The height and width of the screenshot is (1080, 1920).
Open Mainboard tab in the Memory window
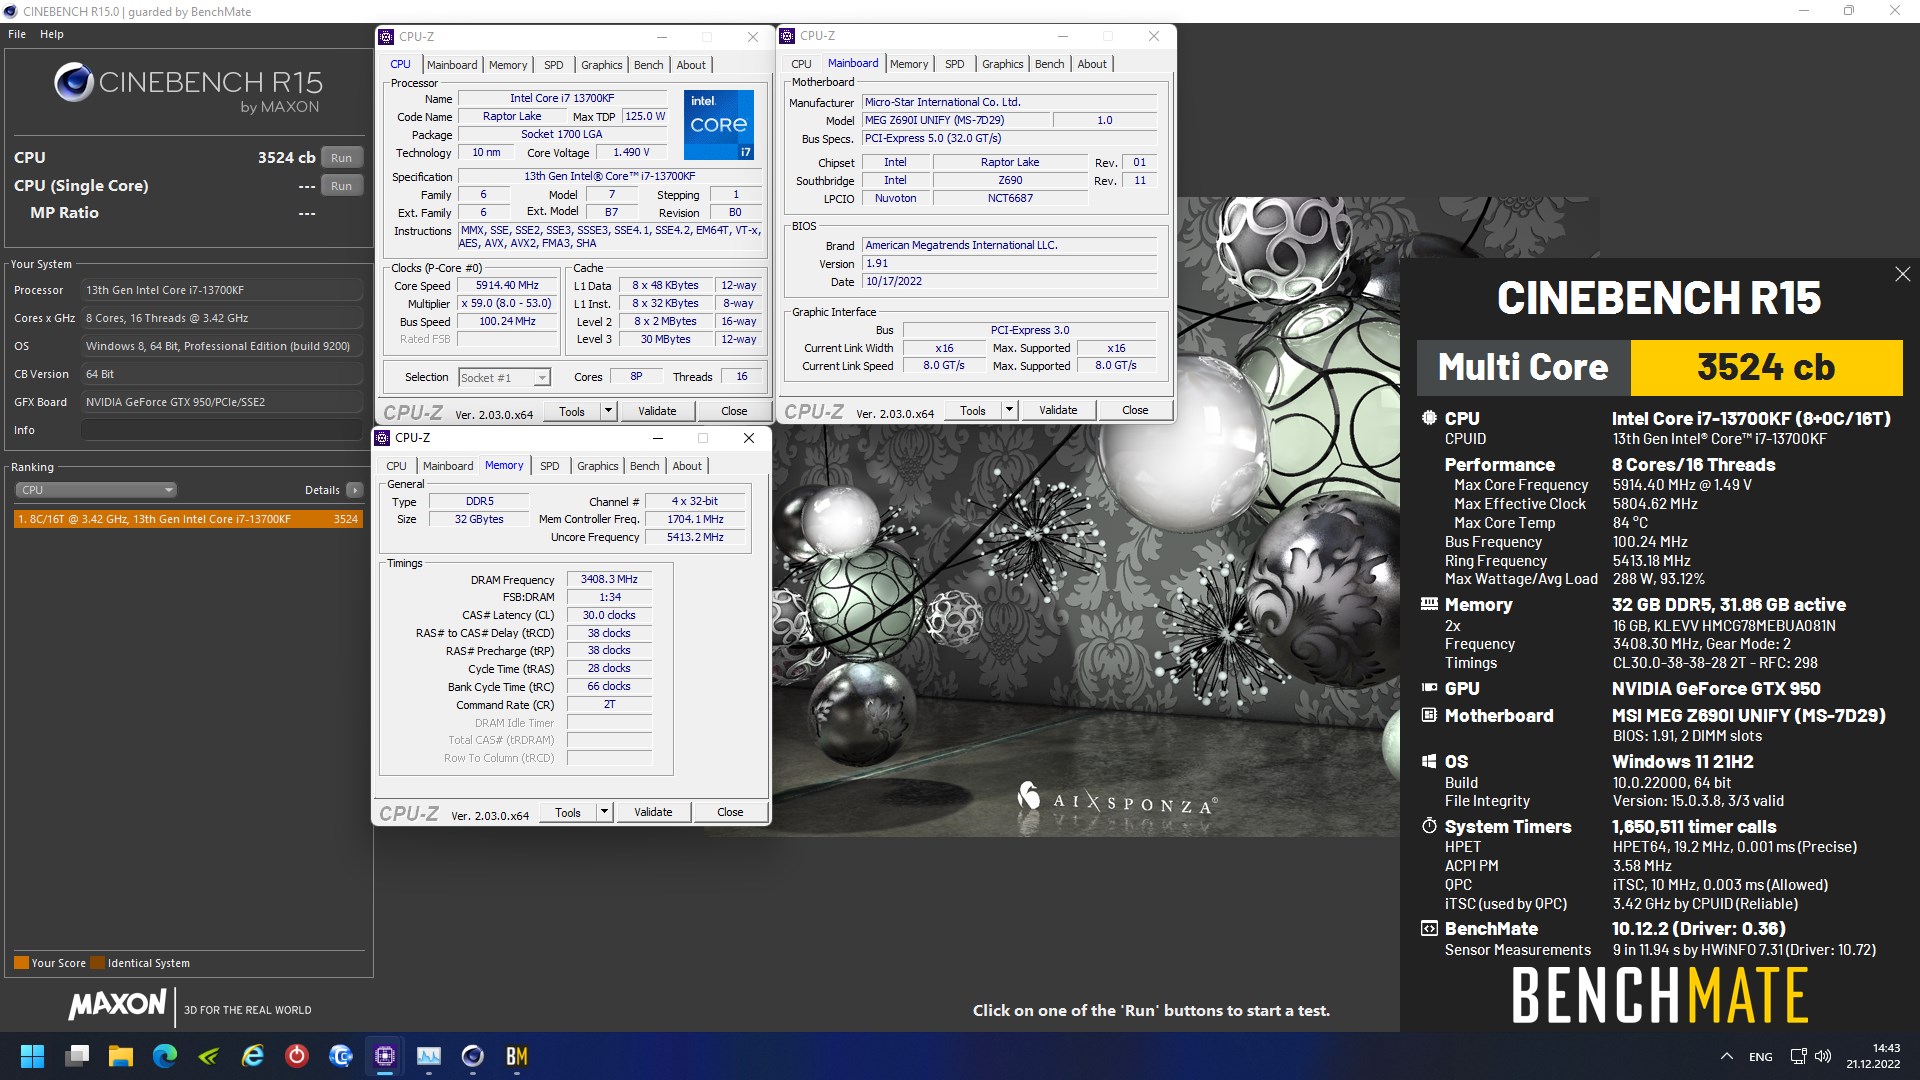448,466
